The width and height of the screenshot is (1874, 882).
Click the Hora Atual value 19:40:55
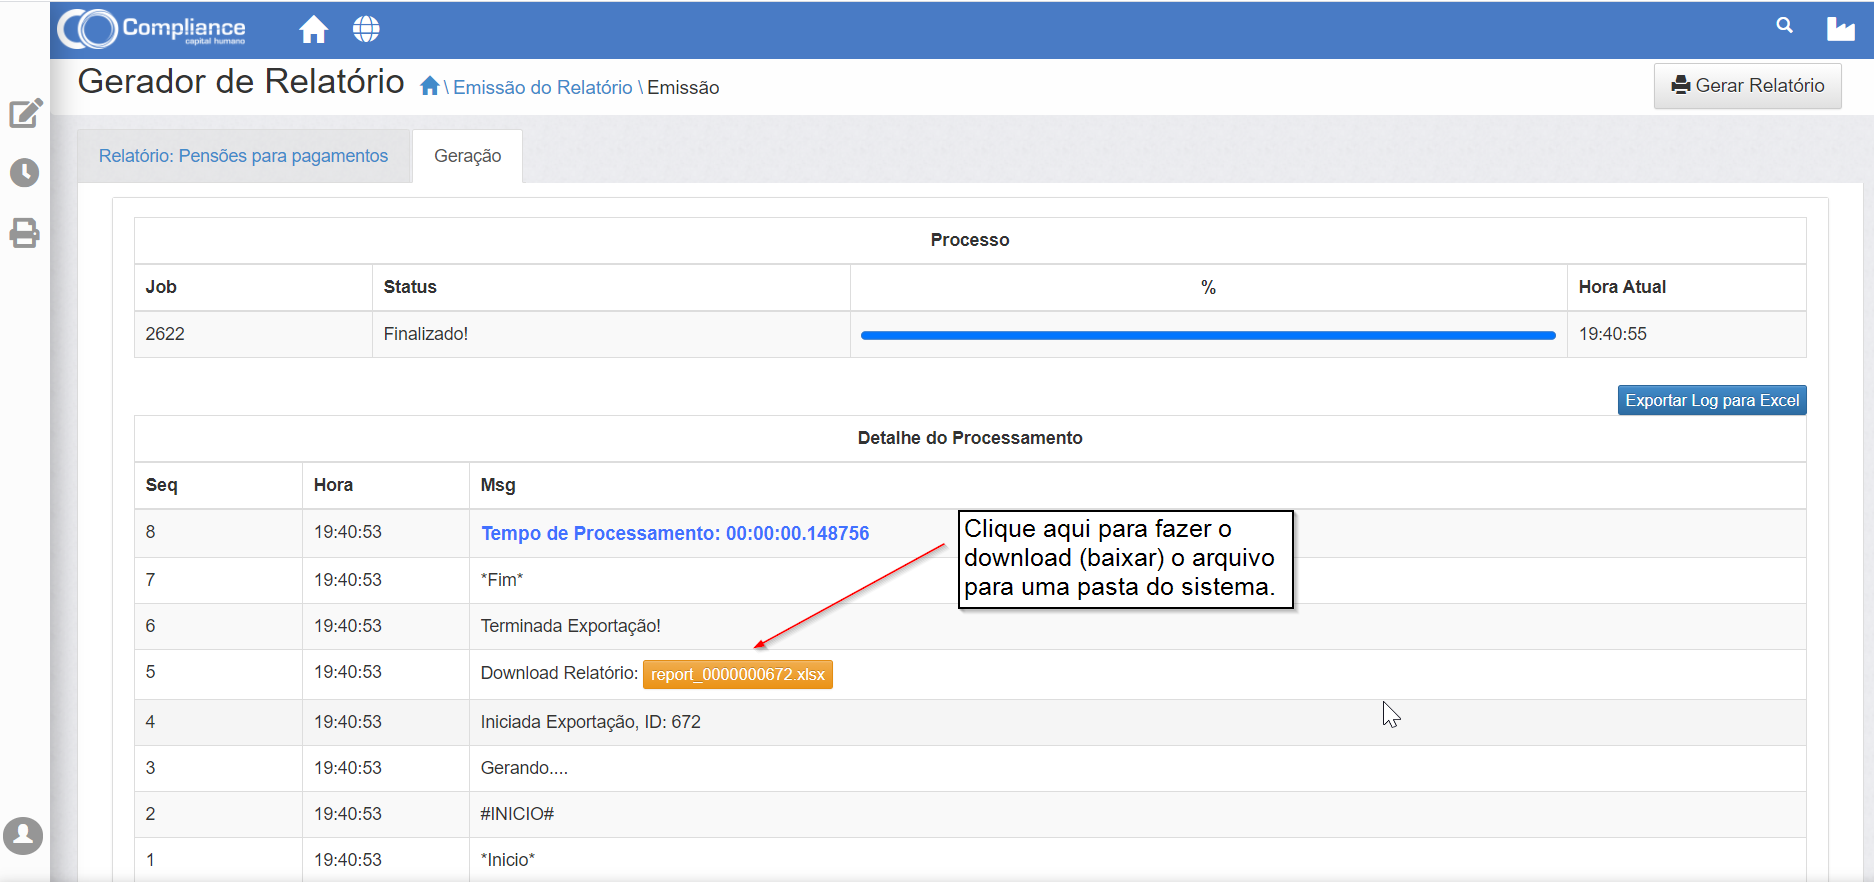[1613, 334]
